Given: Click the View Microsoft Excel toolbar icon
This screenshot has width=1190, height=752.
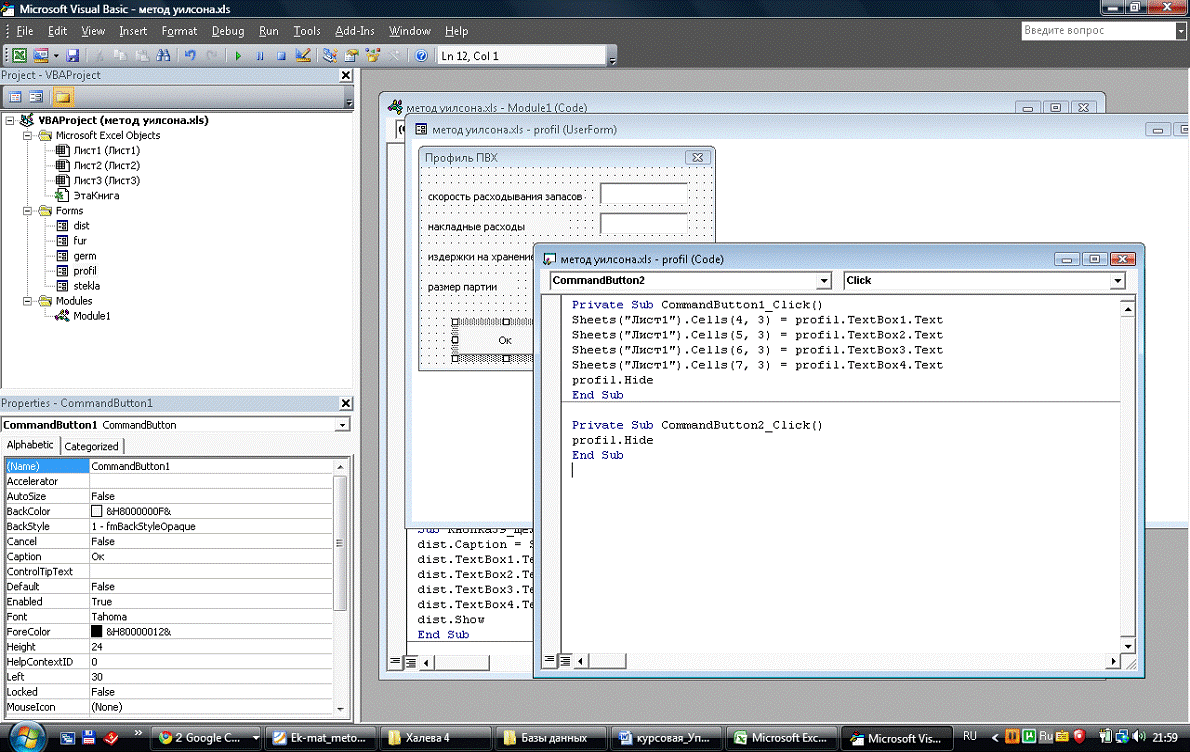Looking at the screenshot, I should coord(19,56).
